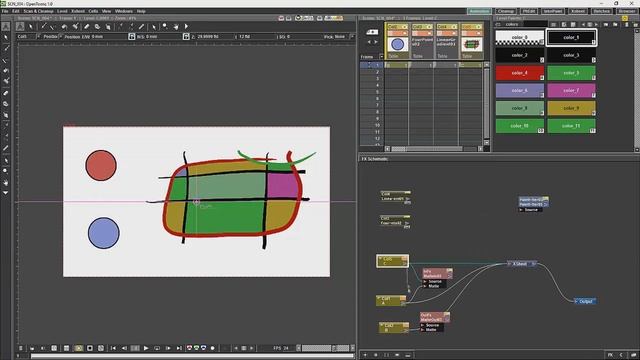Open the colors palette page tab
Viewport: 640px width, 360px height.
pyautogui.click(x=512, y=24)
